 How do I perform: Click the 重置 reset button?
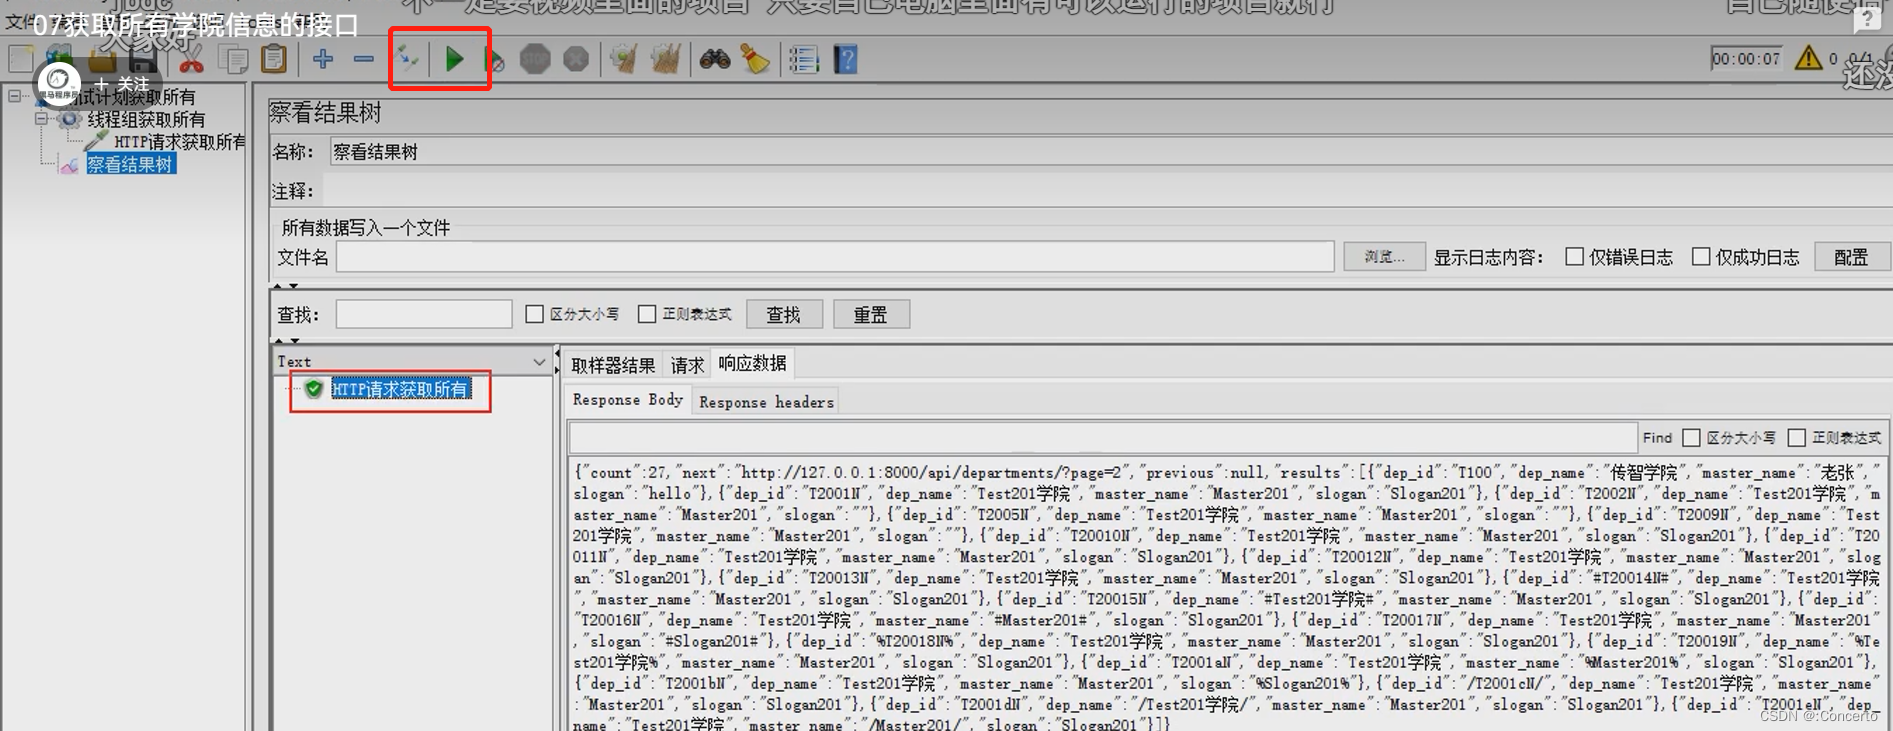[871, 314]
